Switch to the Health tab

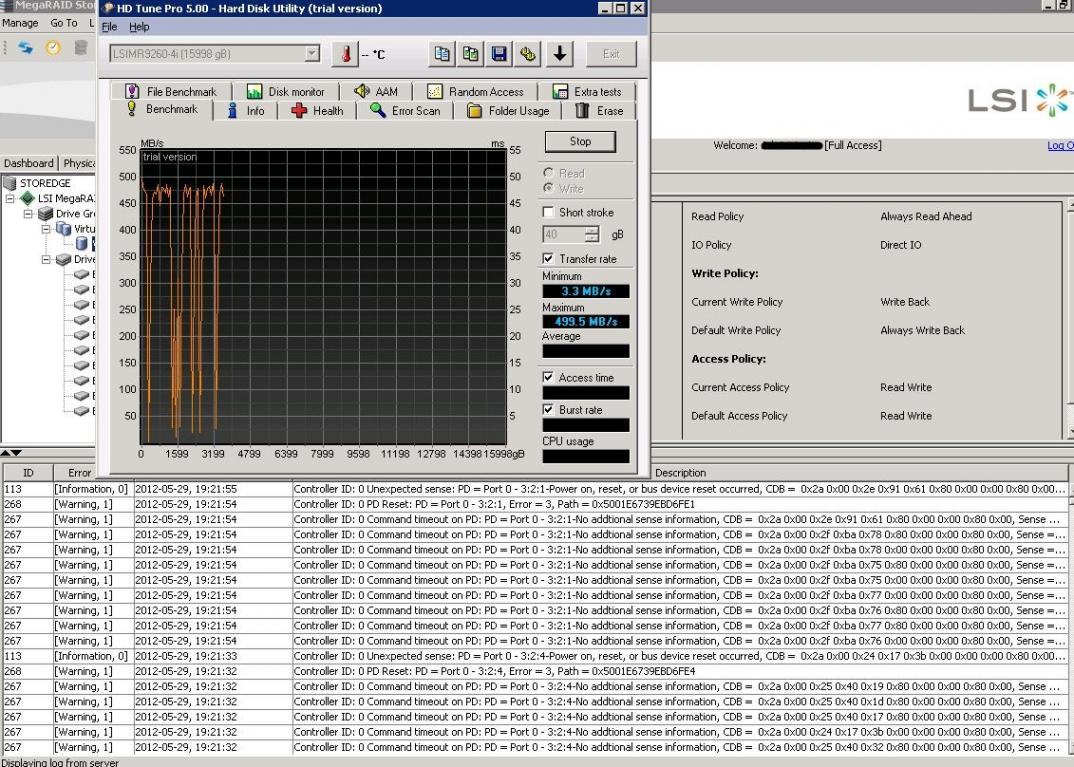tap(317, 111)
